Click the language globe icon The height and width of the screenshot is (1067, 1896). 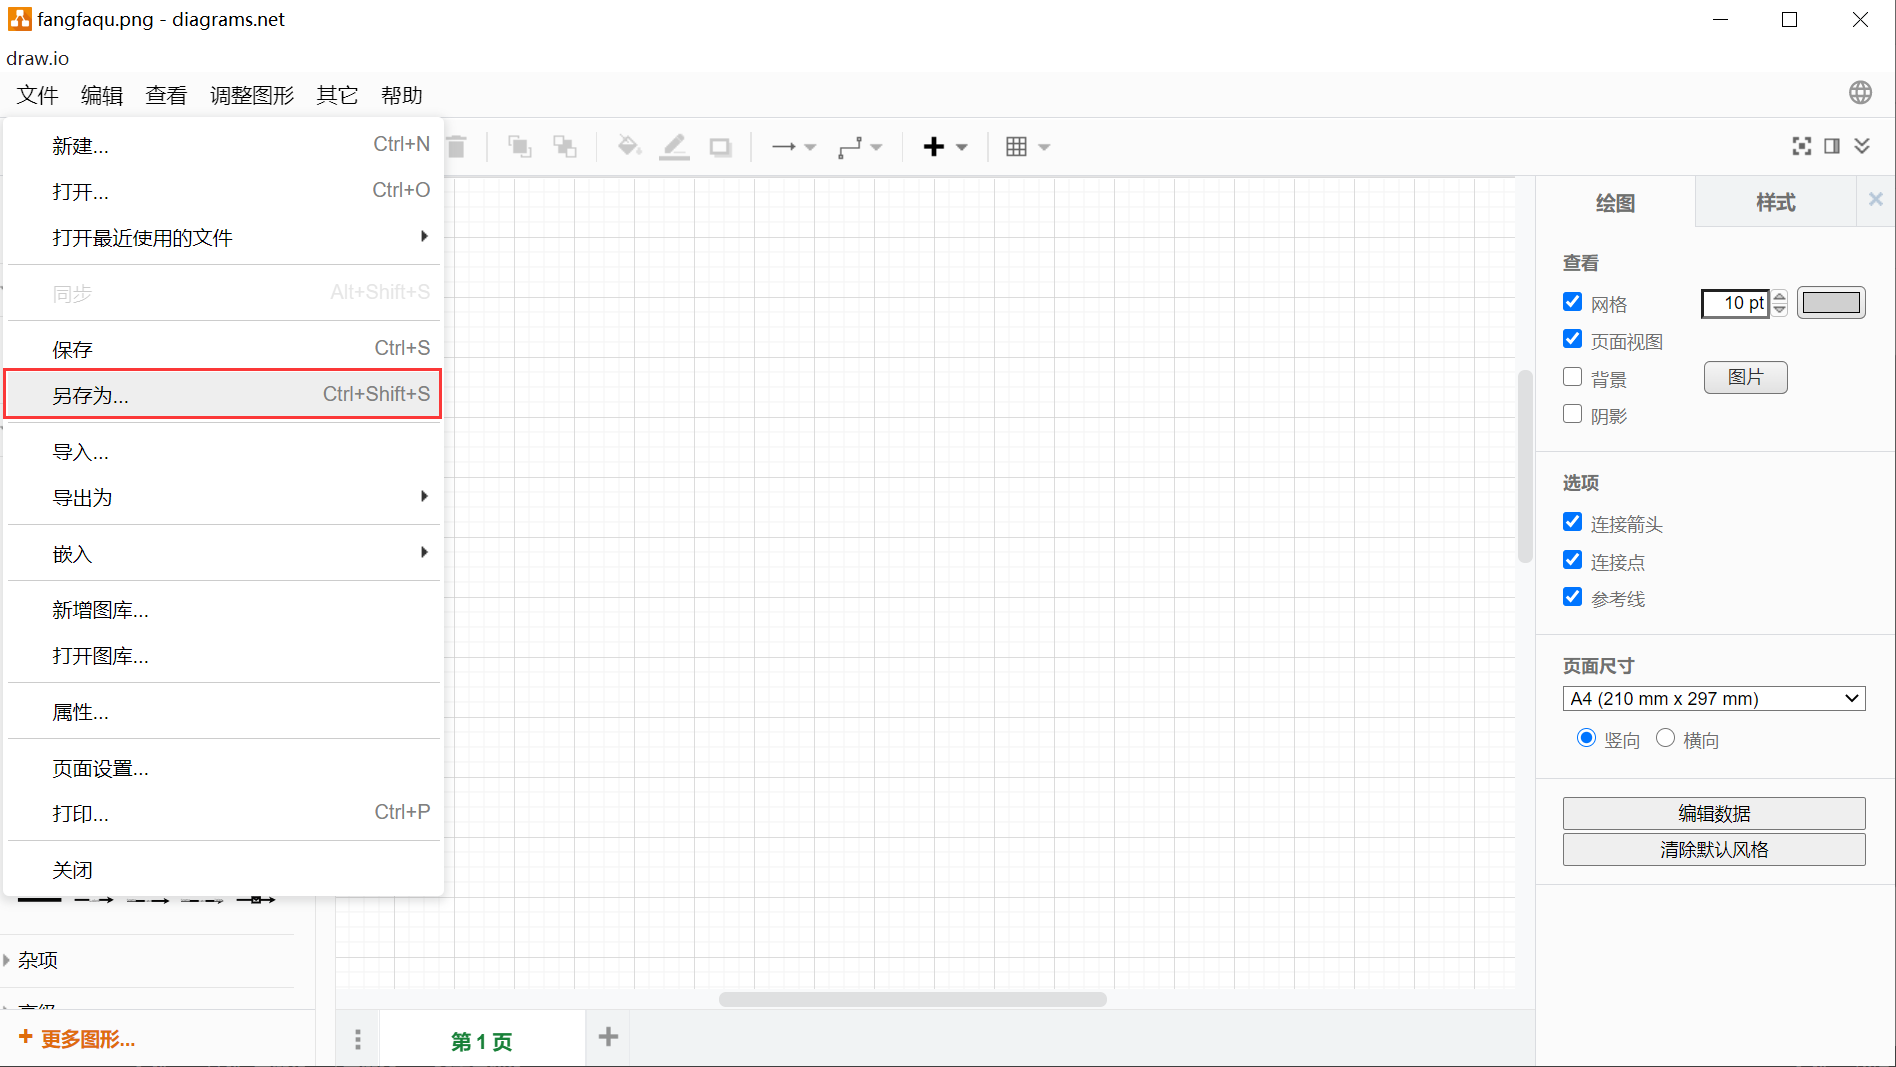(x=1860, y=91)
